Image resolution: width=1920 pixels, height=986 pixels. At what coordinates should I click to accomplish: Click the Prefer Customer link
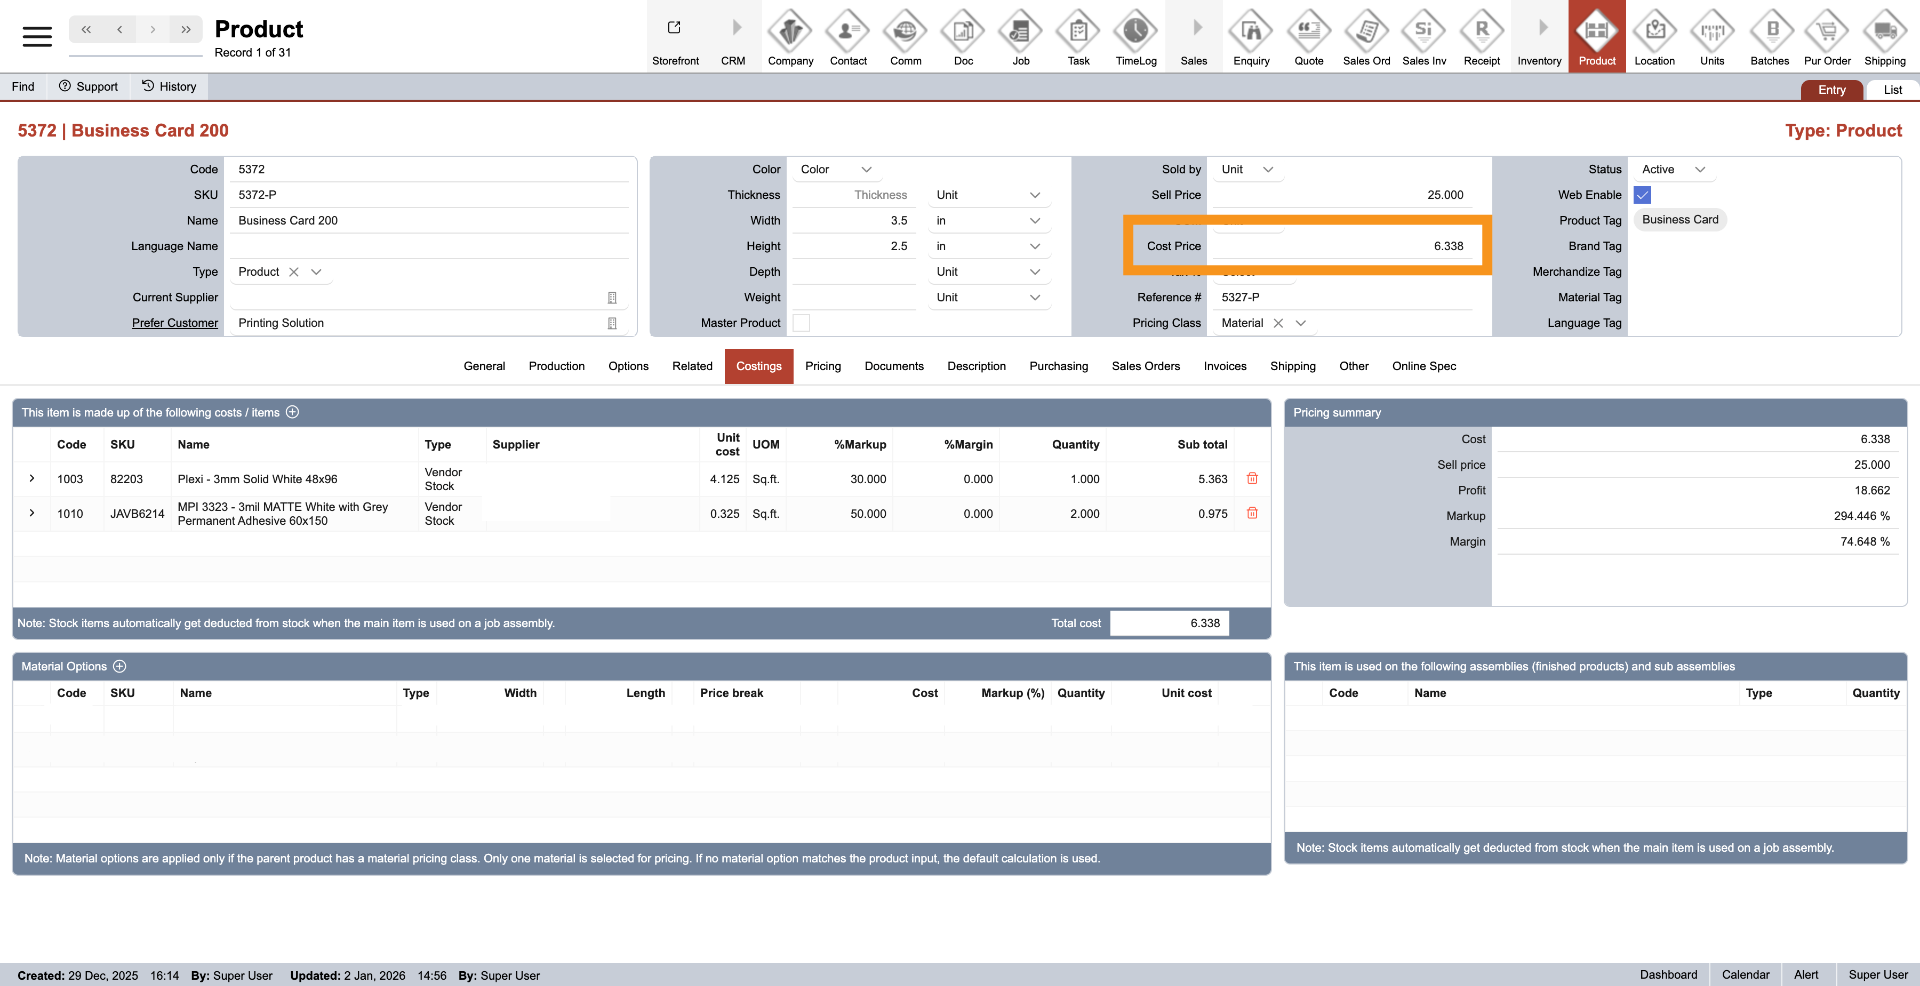(175, 323)
